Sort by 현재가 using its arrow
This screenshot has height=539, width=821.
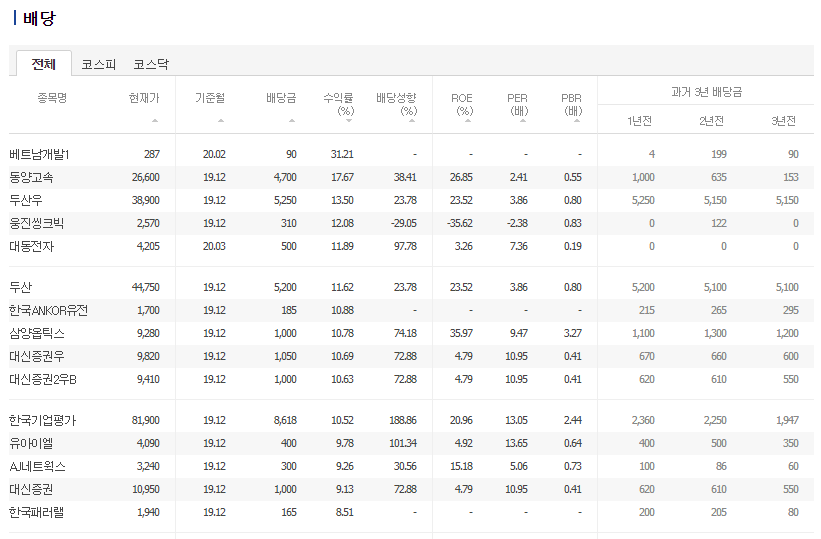[155, 121]
